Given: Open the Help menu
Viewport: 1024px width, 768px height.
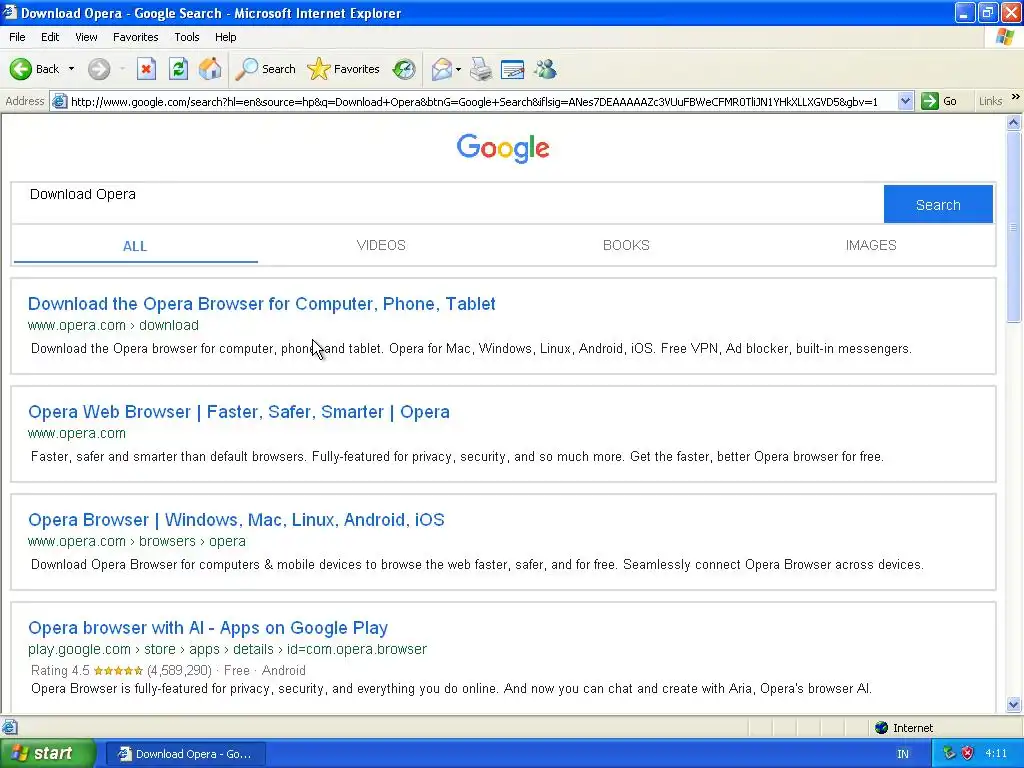Looking at the screenshot, I should pyautogui.click(x=226, y=37).
